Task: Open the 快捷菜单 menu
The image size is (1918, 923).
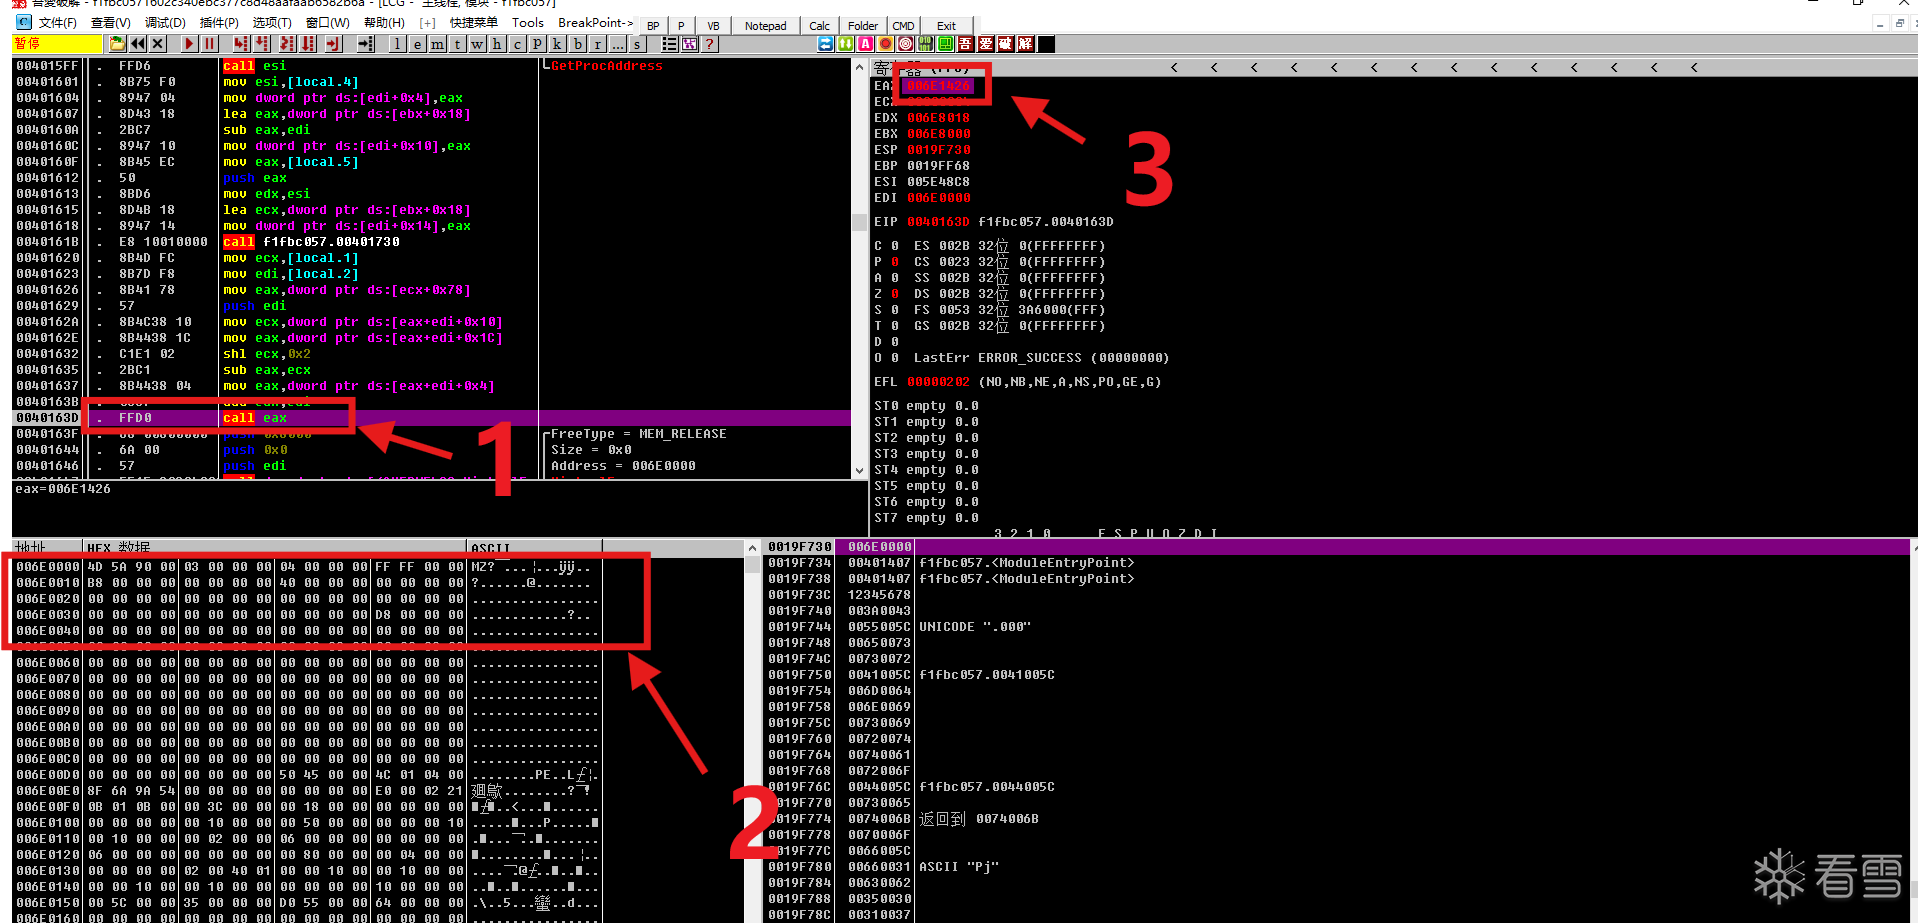Action: (x=474, y=23)
